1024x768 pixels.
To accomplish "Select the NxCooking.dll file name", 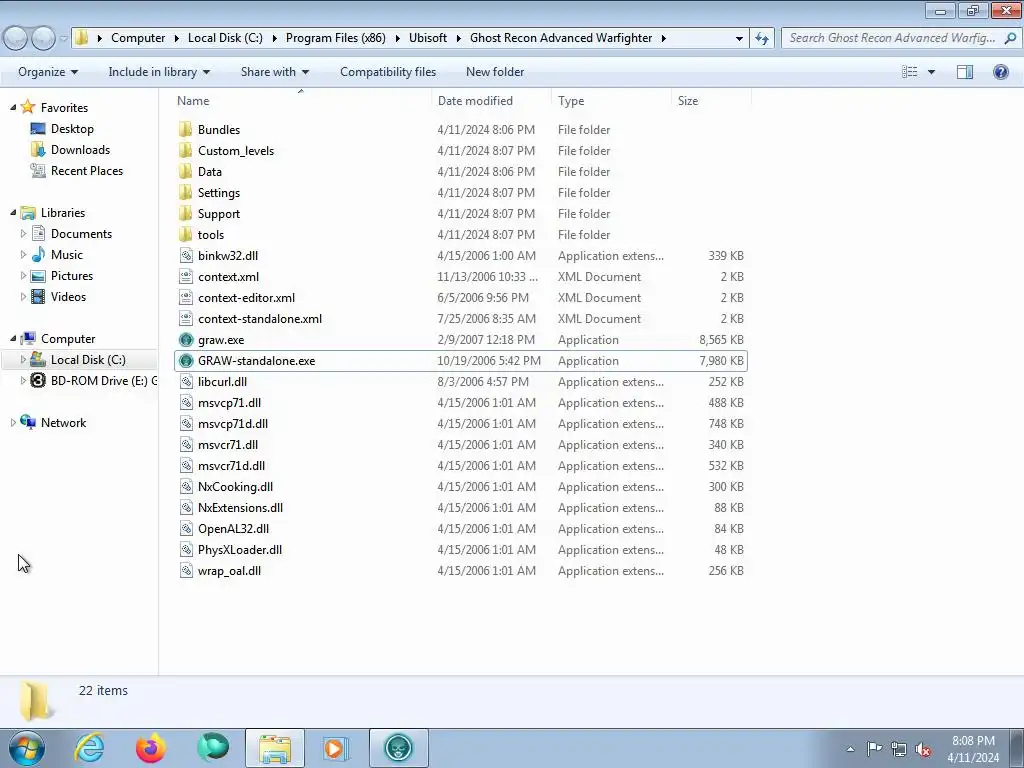I will point(235,487).
